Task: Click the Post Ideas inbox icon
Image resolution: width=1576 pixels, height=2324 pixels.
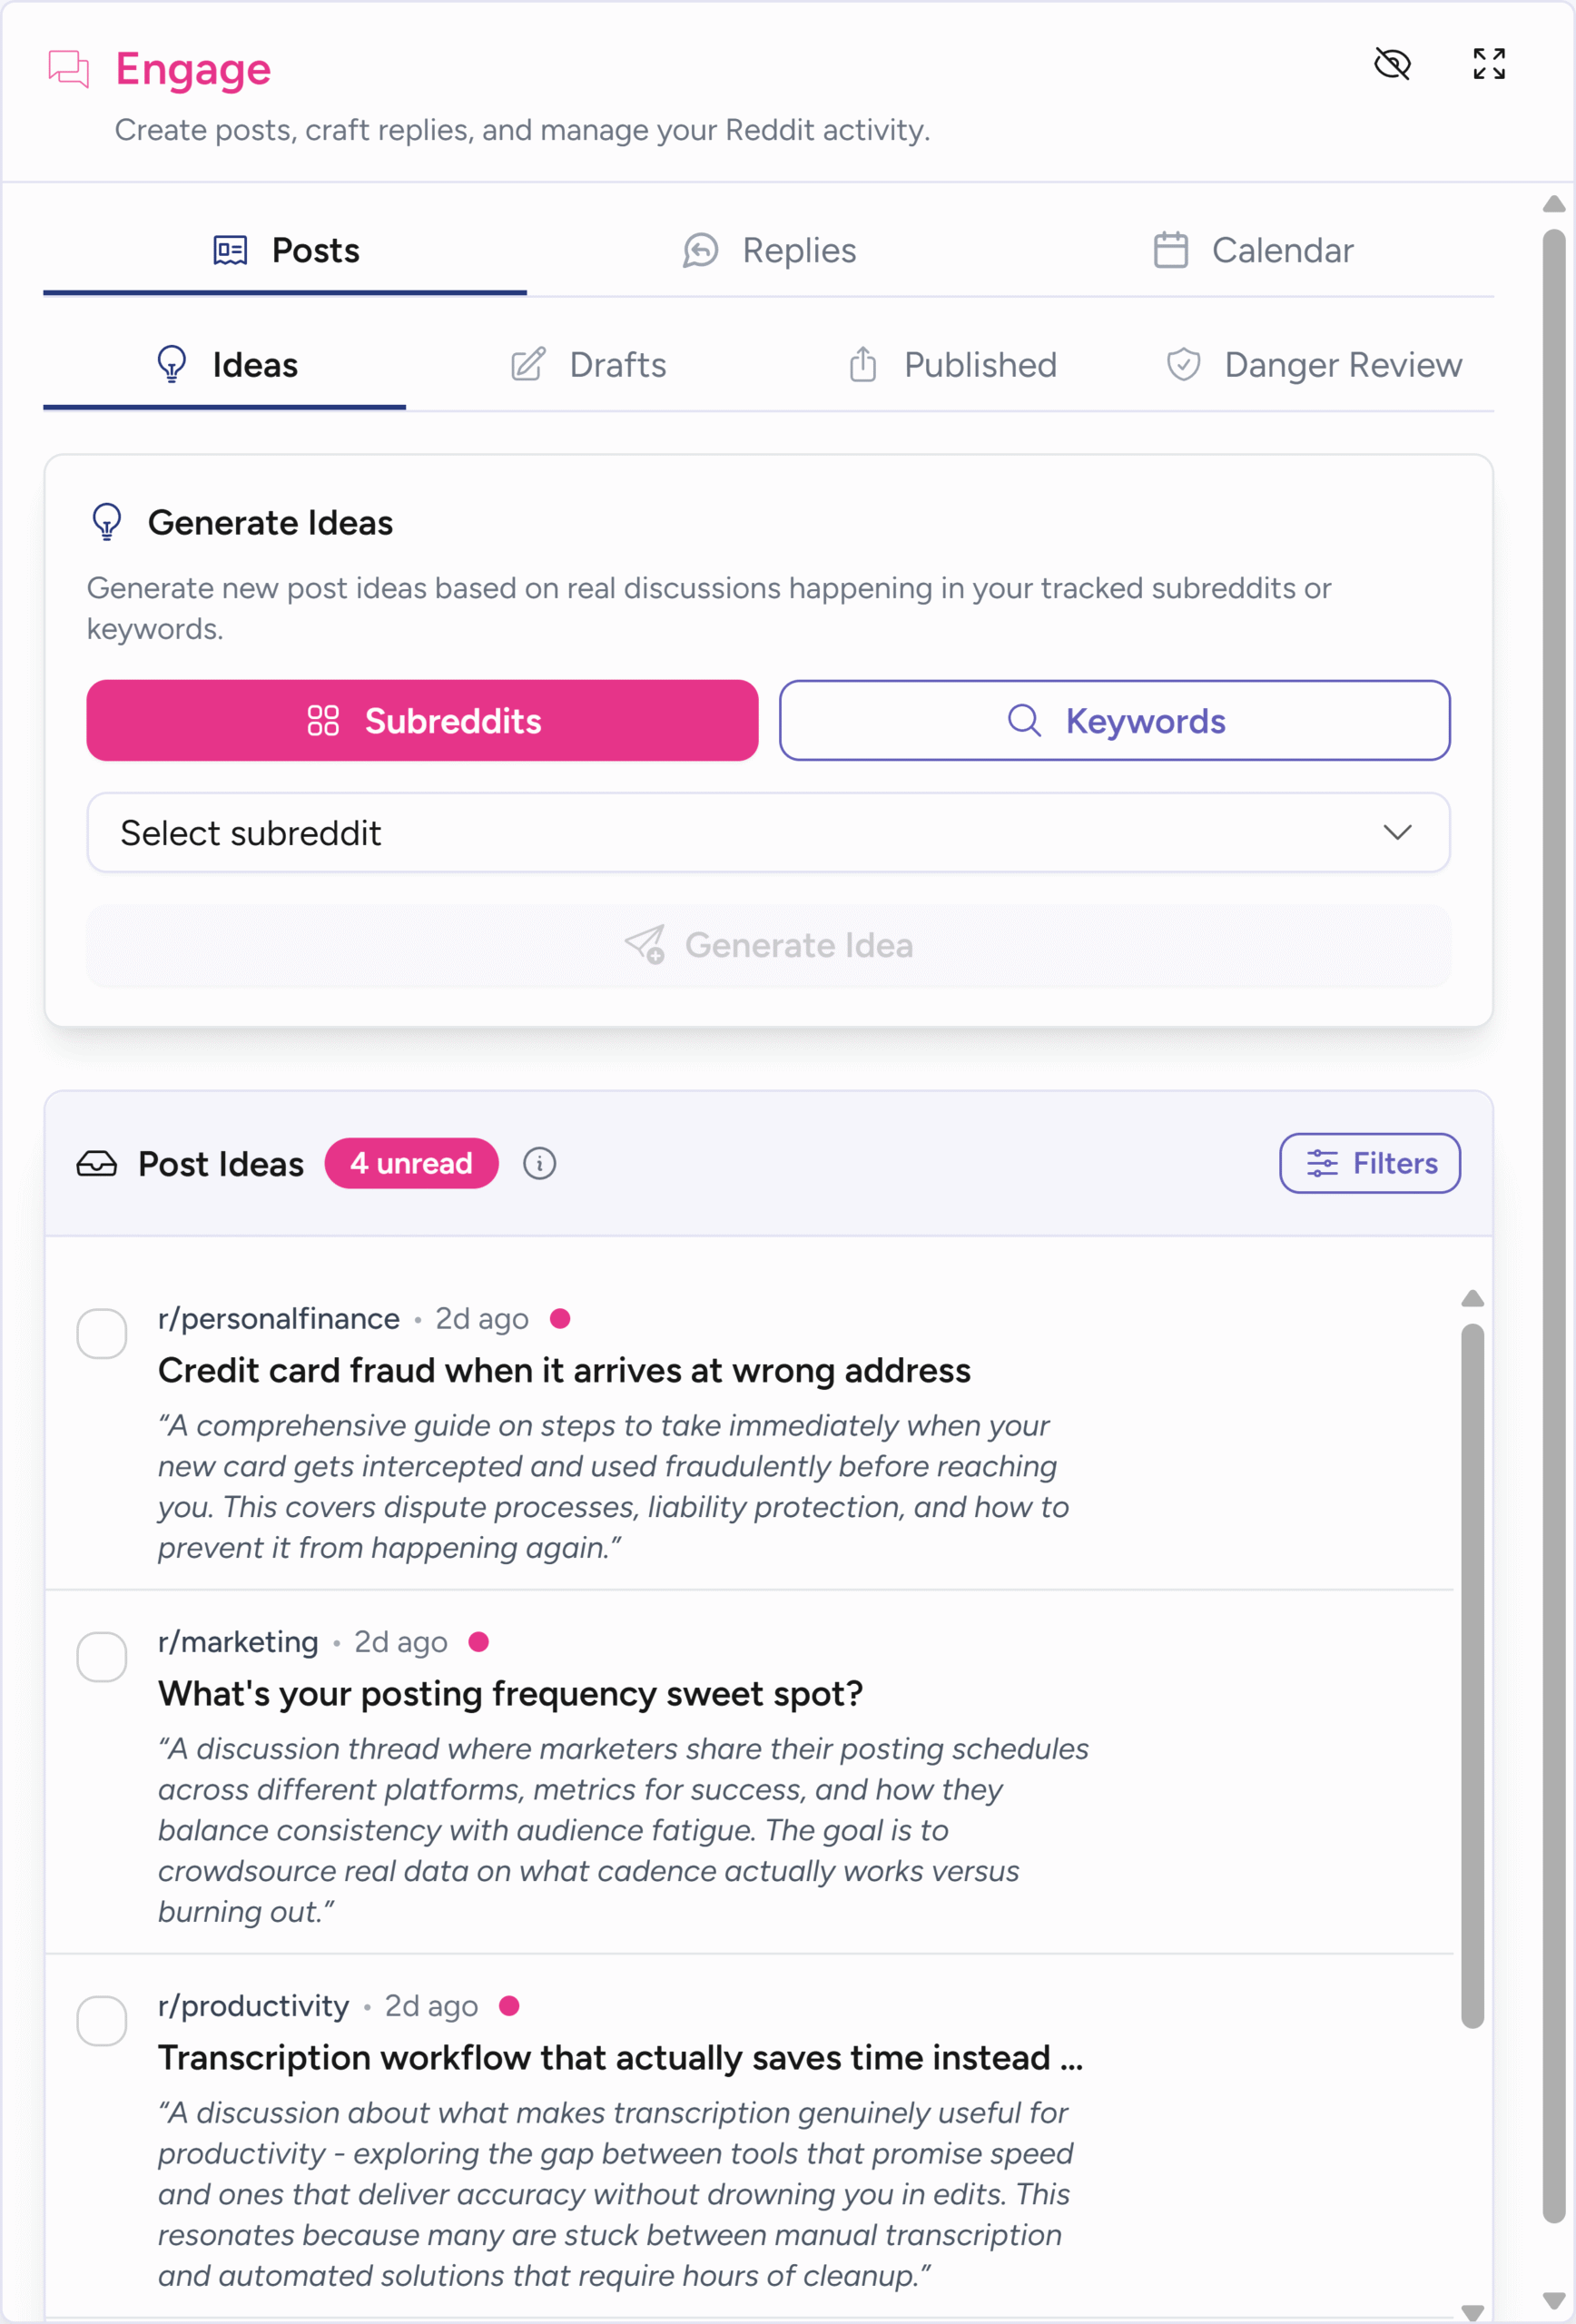Action: pos(97,1163)
